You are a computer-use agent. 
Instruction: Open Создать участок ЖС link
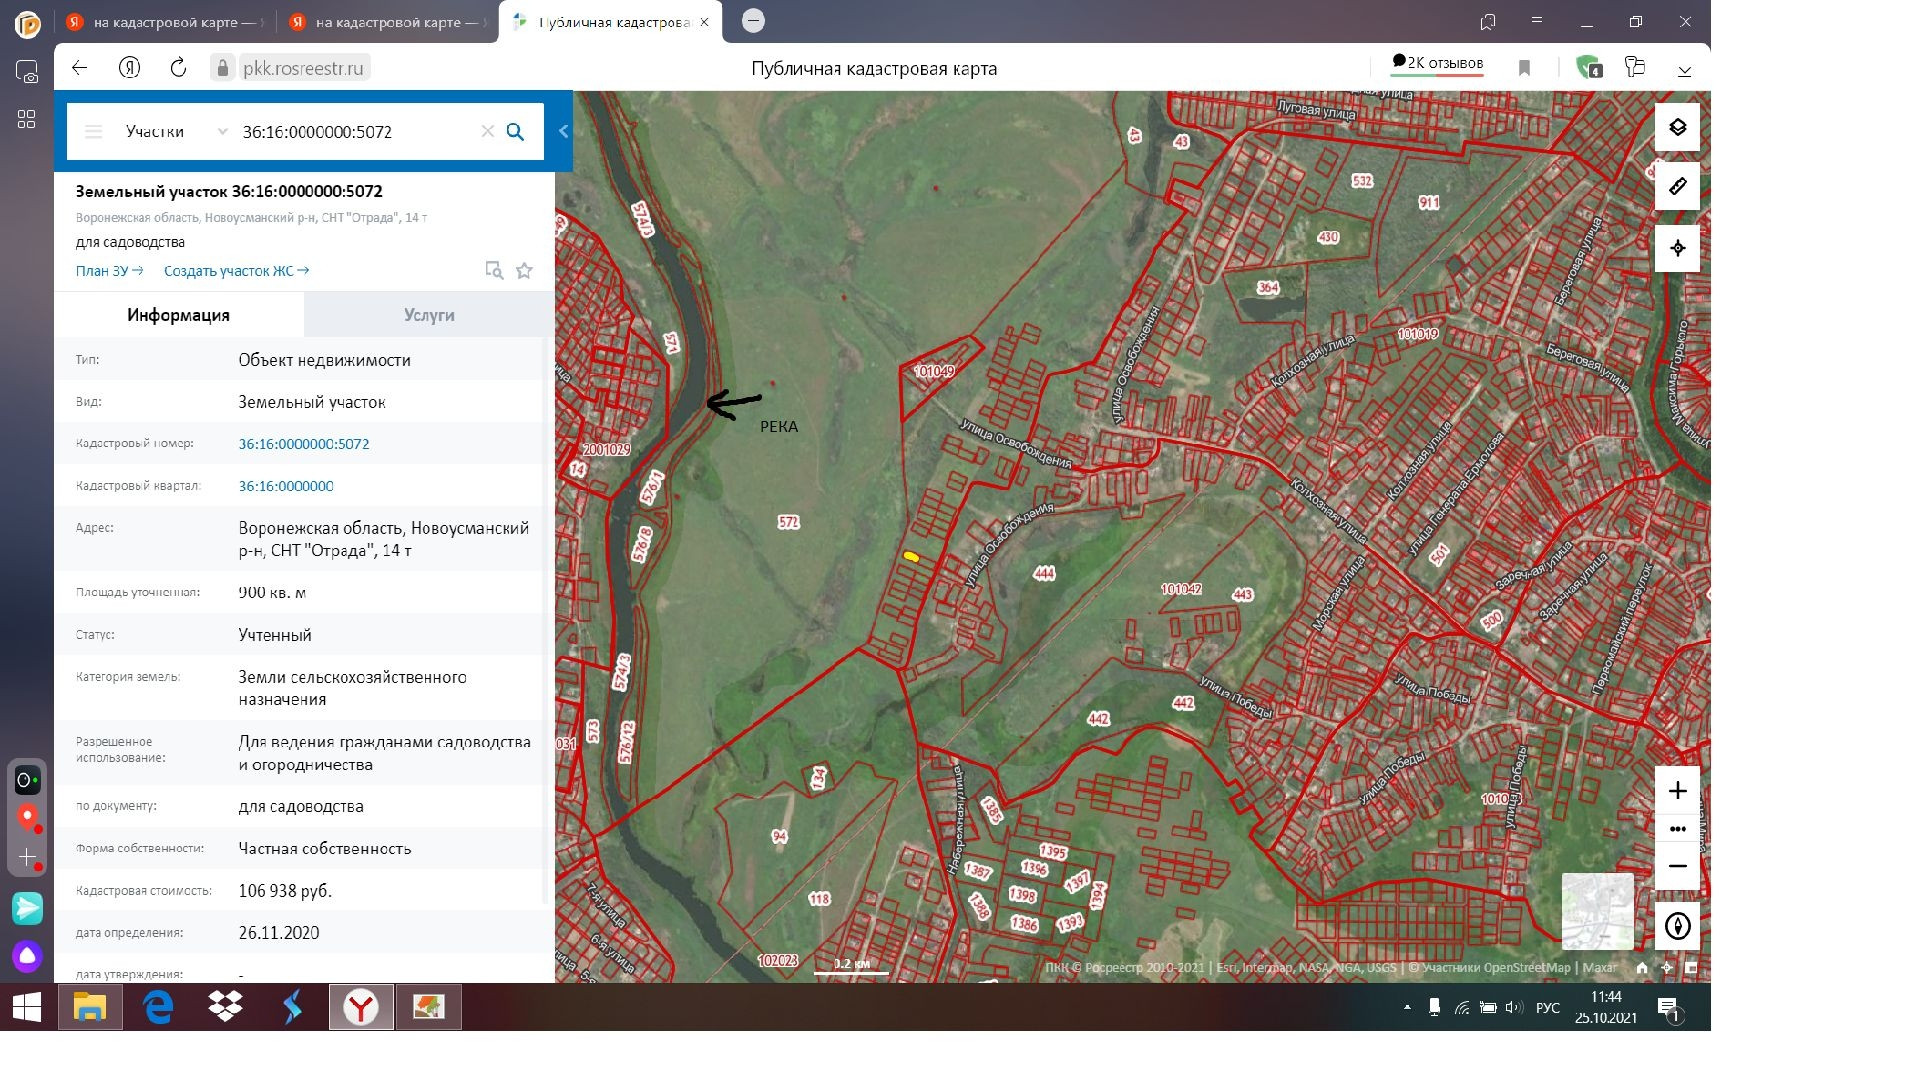(x=236, y=271)
